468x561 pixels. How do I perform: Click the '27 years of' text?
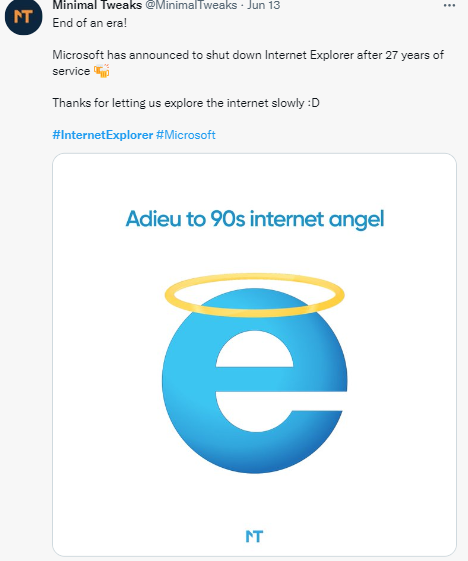click(x=414, y=55)
